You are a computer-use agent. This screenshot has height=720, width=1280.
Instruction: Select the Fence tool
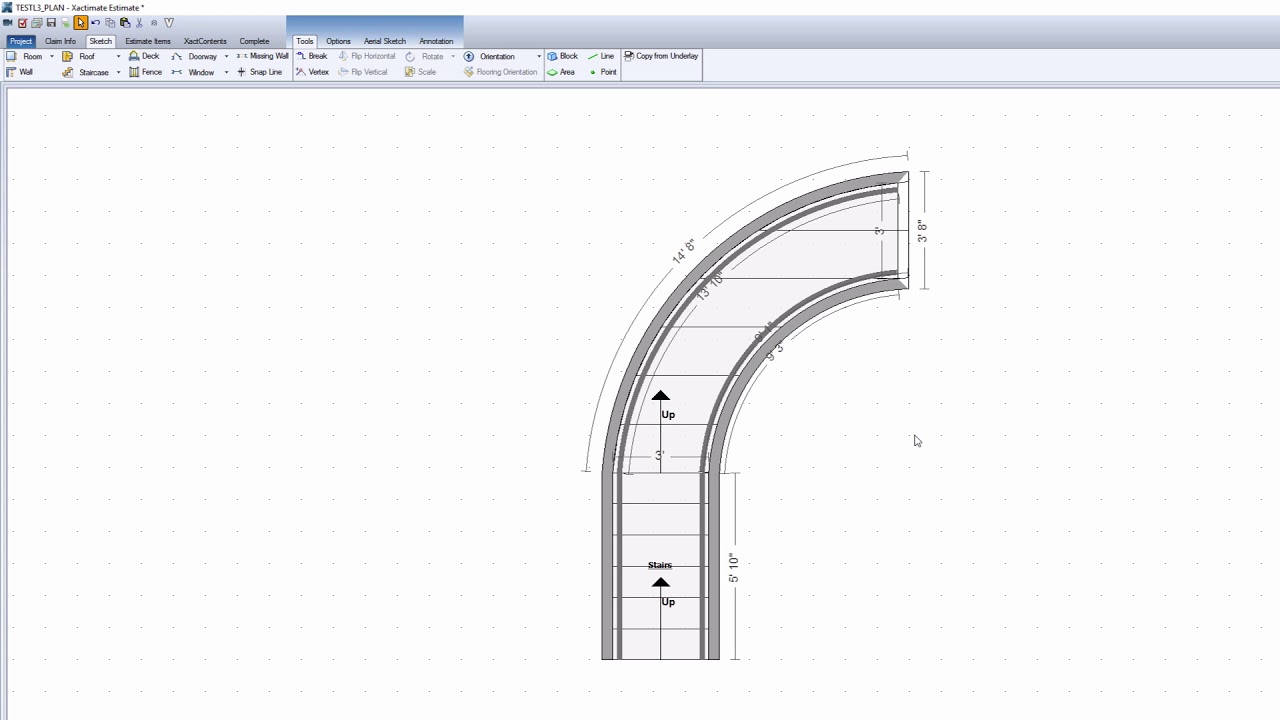click(x=145, y=72)
